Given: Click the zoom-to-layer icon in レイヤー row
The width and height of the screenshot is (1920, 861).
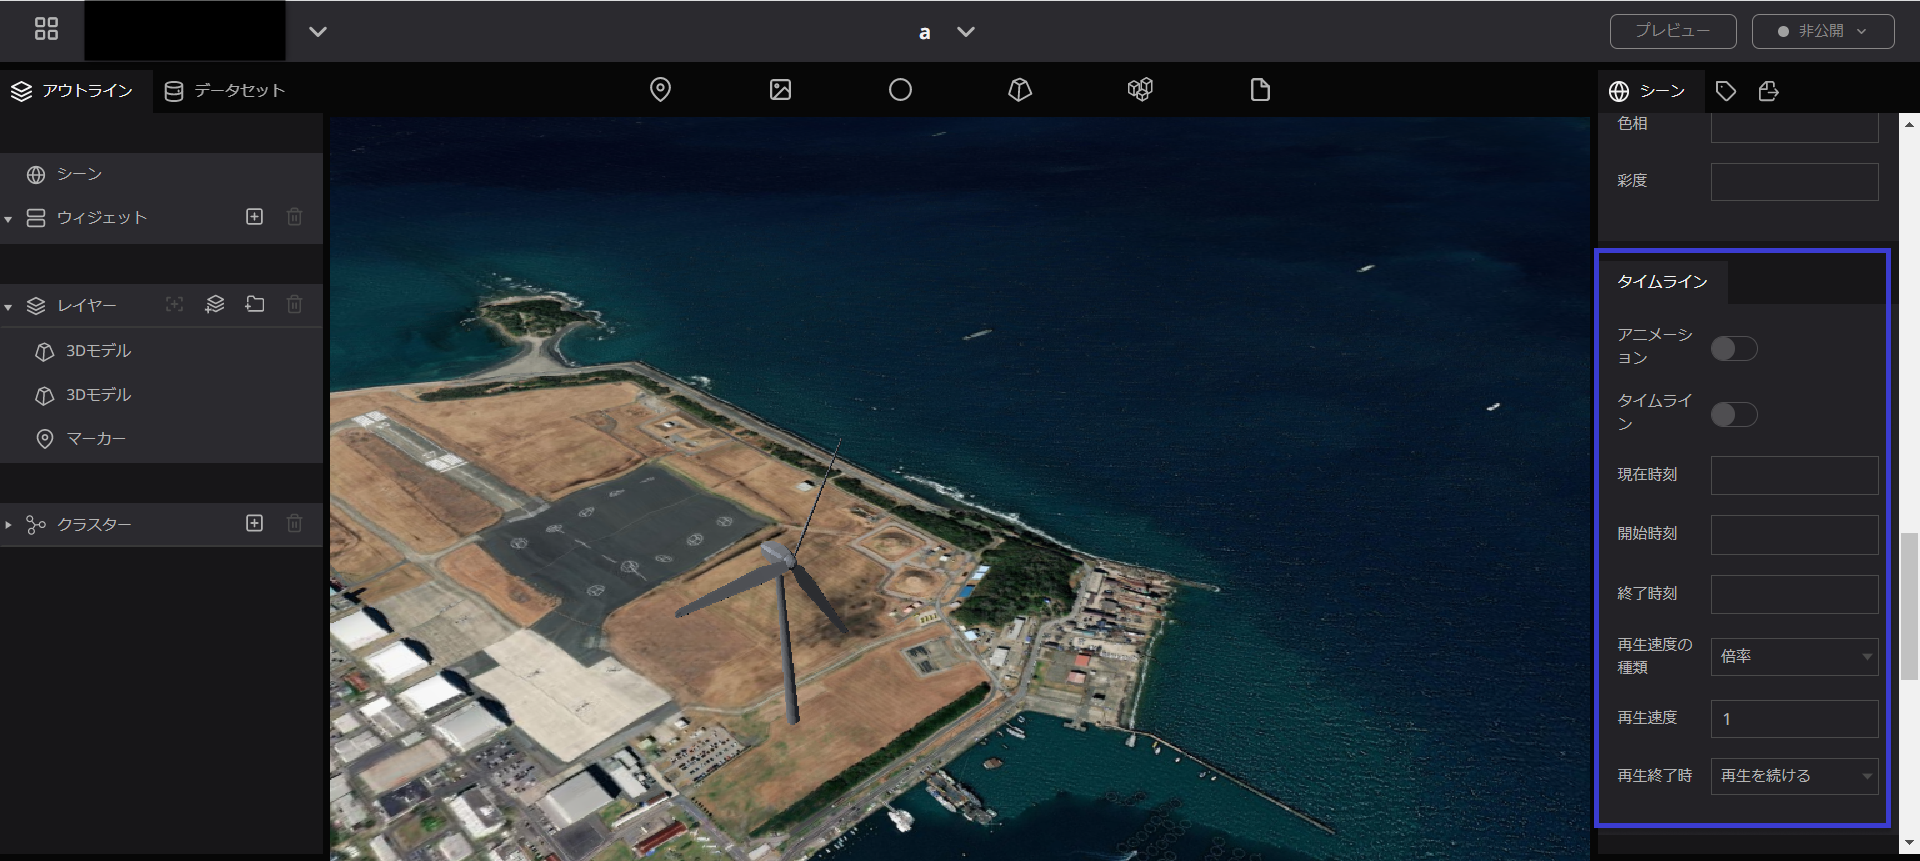Looking at the screenshot, I should (175, 304).
